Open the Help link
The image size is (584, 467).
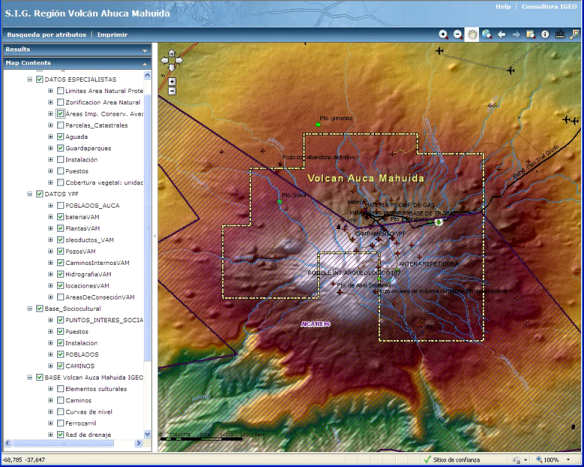click(503, 6)
